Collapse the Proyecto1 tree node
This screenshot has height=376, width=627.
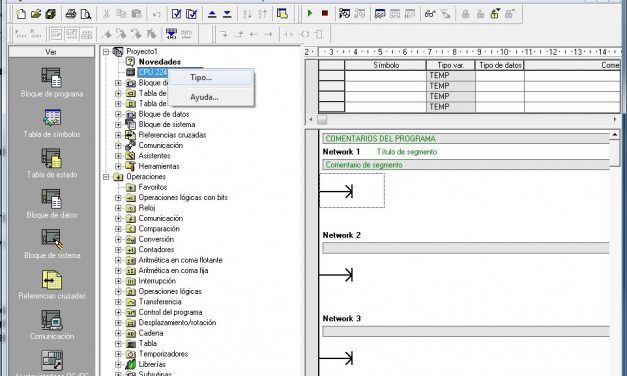coord(106,52)
